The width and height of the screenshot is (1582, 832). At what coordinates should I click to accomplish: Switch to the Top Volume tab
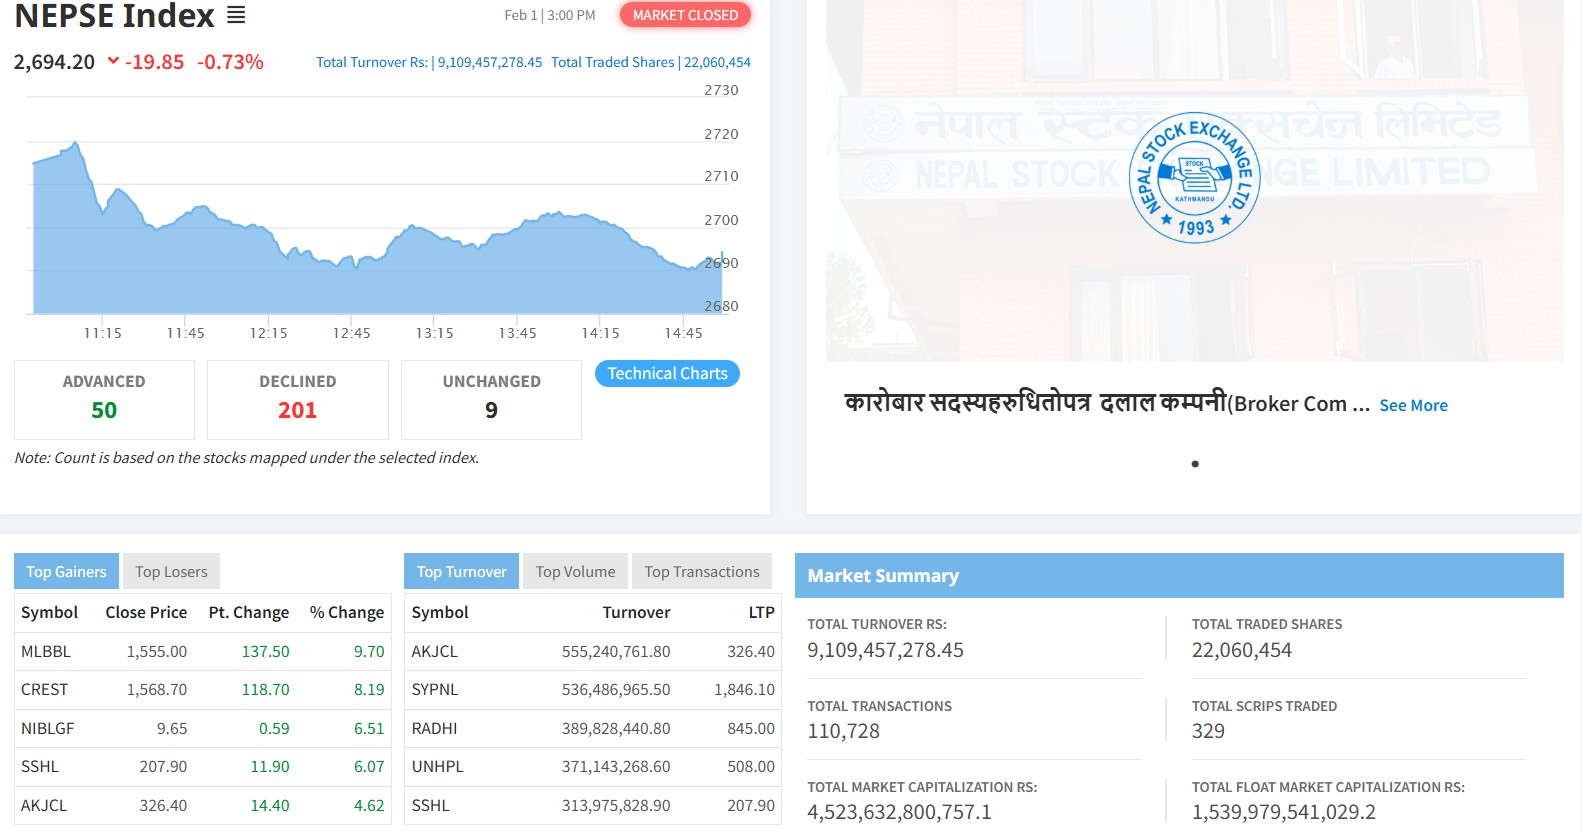pos(575,571)
